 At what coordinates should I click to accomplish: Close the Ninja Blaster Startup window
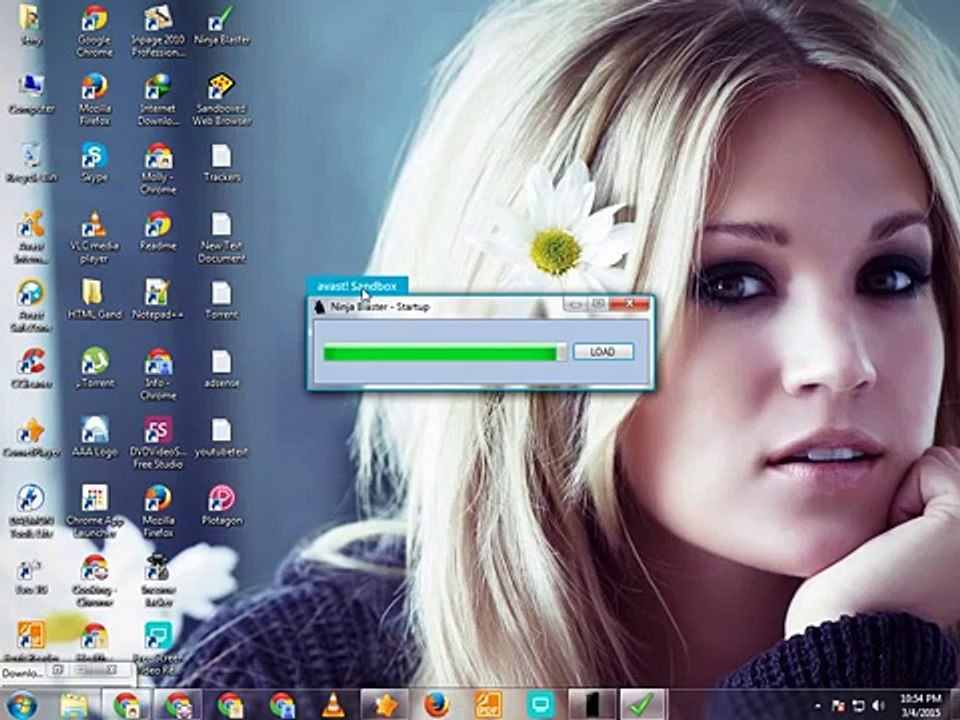tap(629, 304)
